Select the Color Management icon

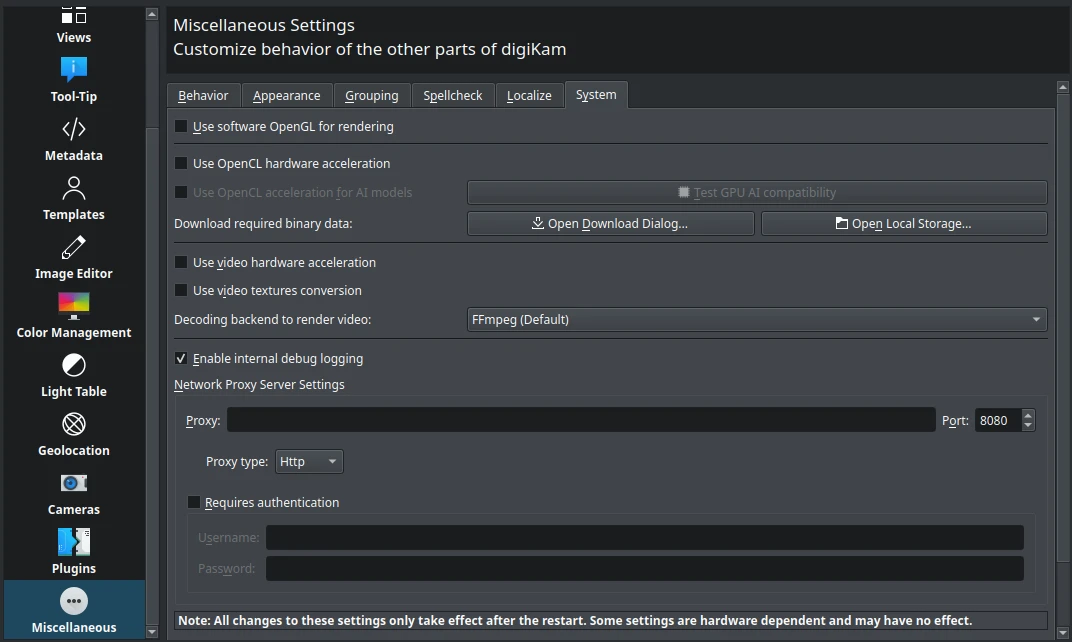coord(73,306)
